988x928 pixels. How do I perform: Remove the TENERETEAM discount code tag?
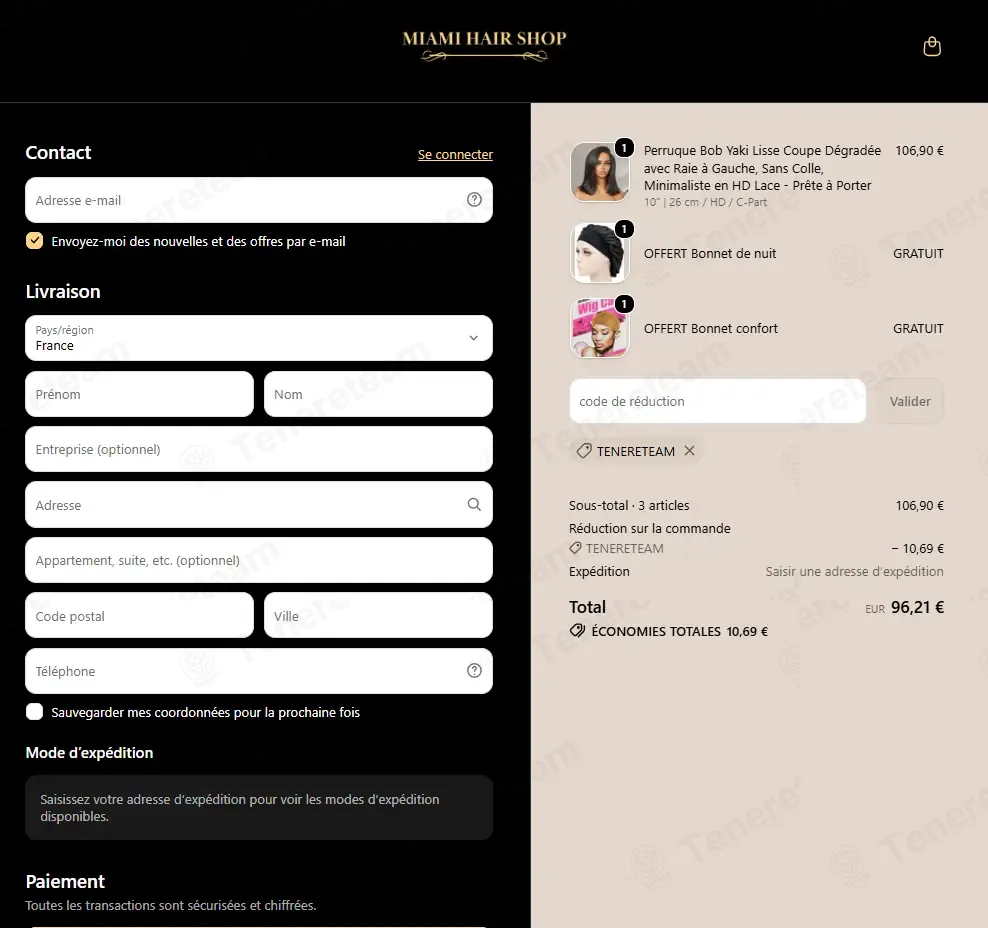[689, 450]
